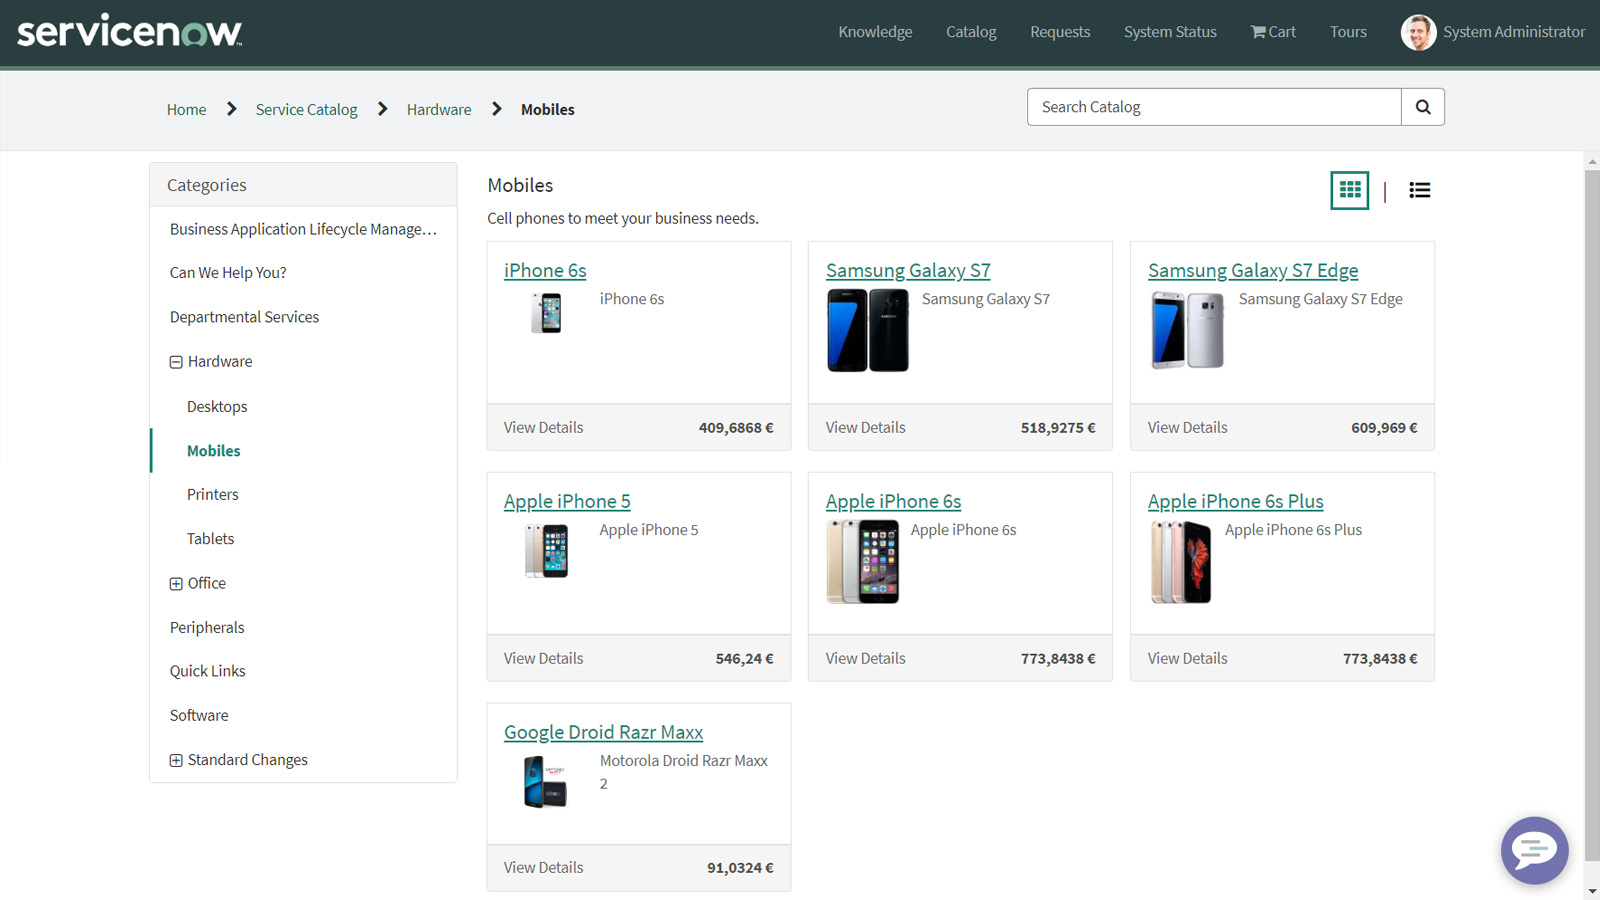Open the Cart in header
The width and height of the screenshot is (1600, 900).
tap(1273, 32)
